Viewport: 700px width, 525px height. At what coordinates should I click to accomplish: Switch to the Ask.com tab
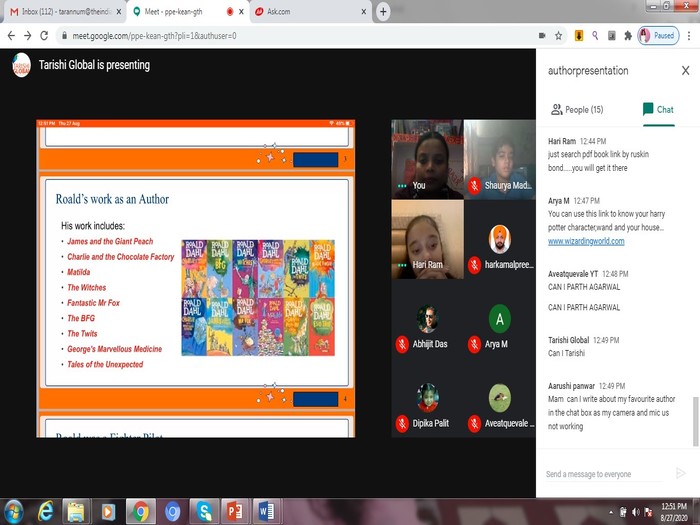tap(306, 12)
